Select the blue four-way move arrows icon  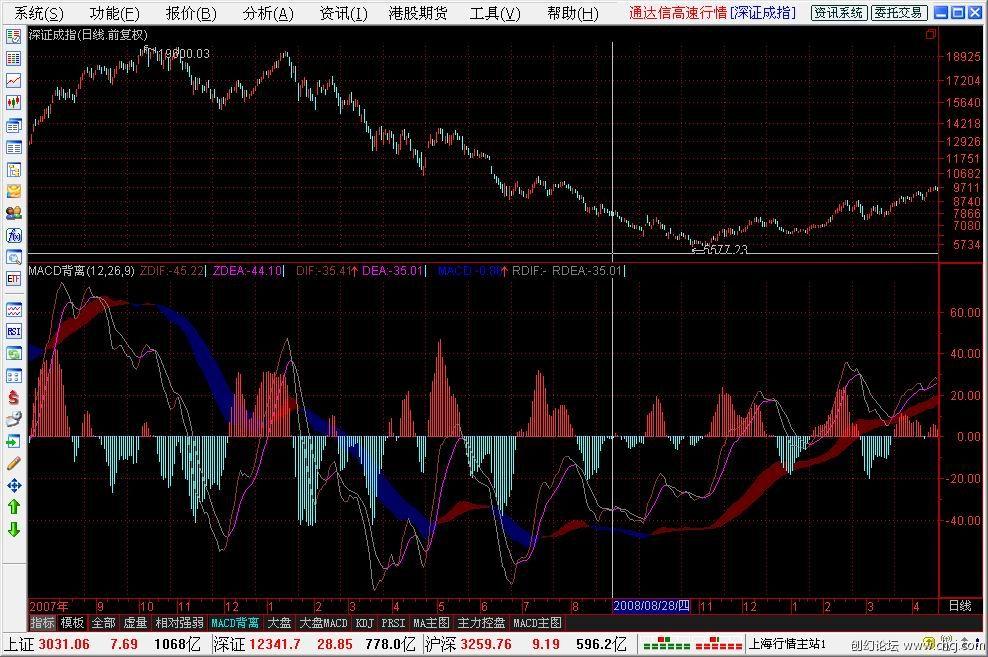pyautogui.click(x=14, y=485)
